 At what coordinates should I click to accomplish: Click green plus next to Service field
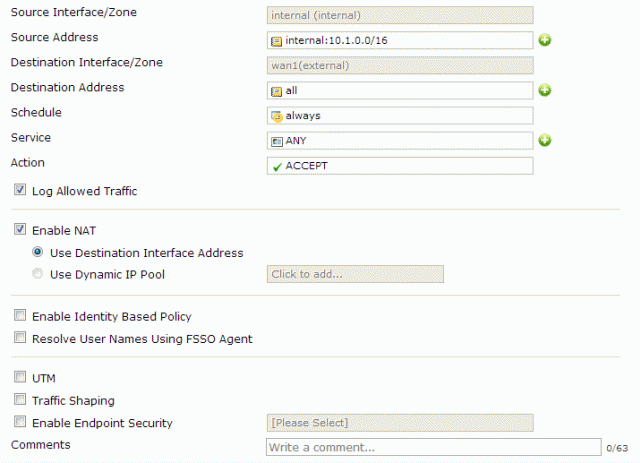click(x=545, y=141)
